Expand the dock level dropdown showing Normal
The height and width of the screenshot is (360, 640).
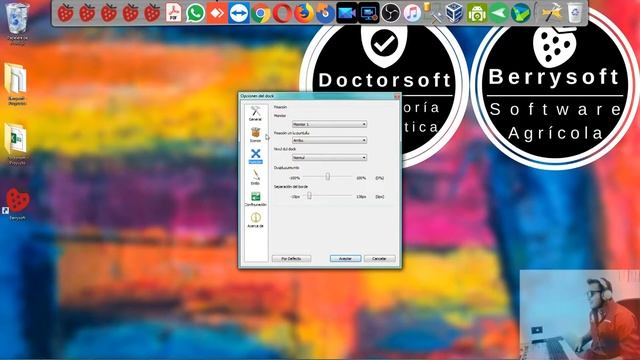click(x=329, y=158)
